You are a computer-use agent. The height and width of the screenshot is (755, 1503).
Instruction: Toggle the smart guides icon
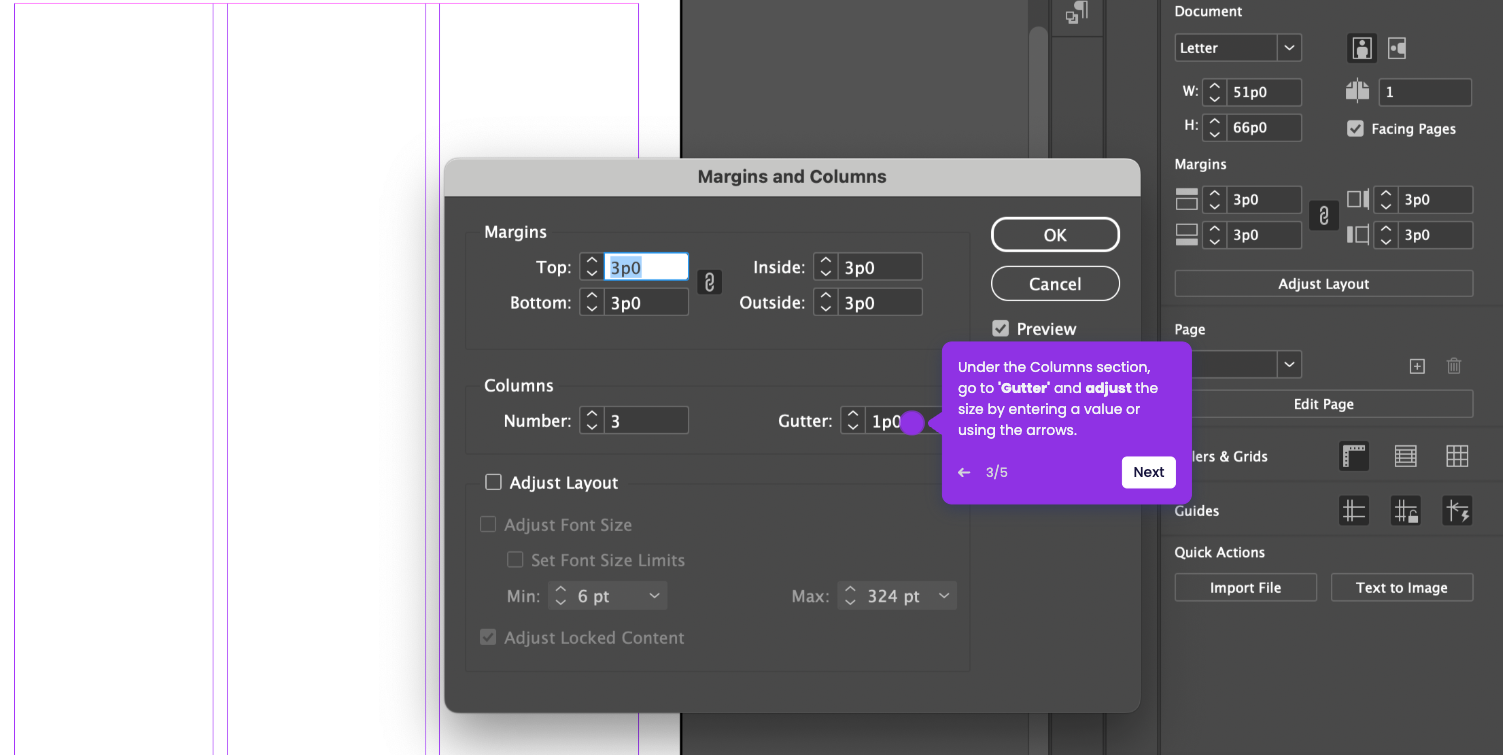(x=1457, y=511)
